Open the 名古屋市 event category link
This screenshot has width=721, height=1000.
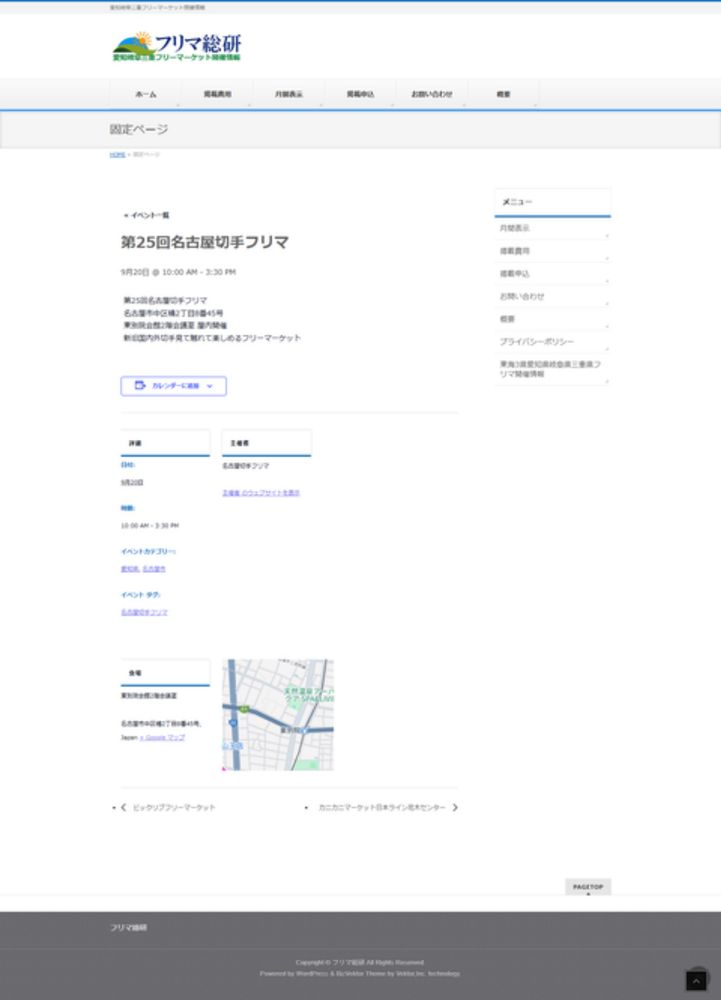click(x=154, y=568)
